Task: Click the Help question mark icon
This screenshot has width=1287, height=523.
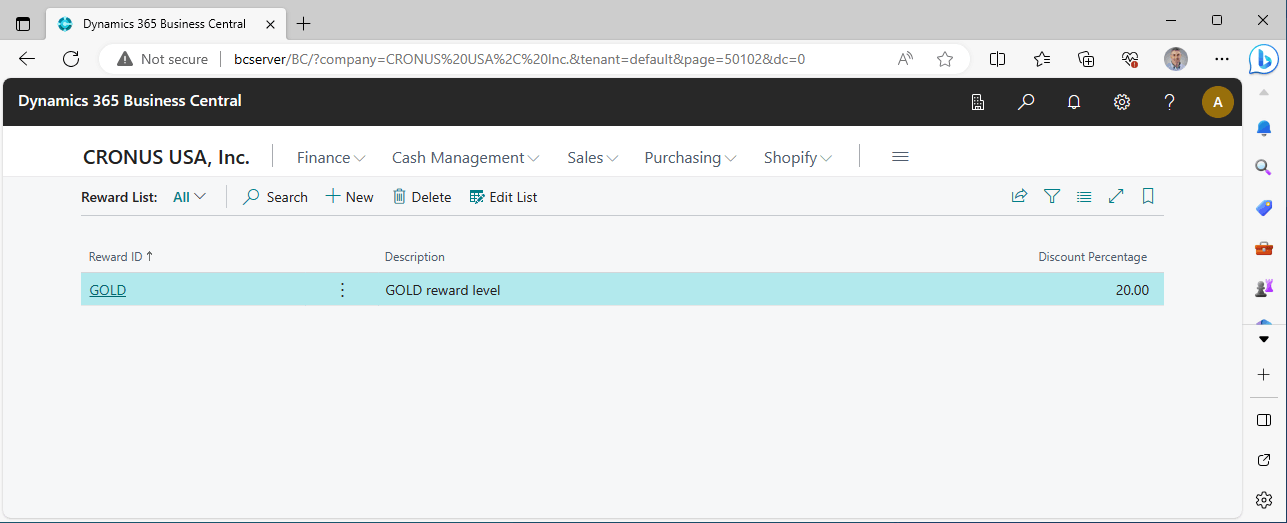Action: point(1170,101)
